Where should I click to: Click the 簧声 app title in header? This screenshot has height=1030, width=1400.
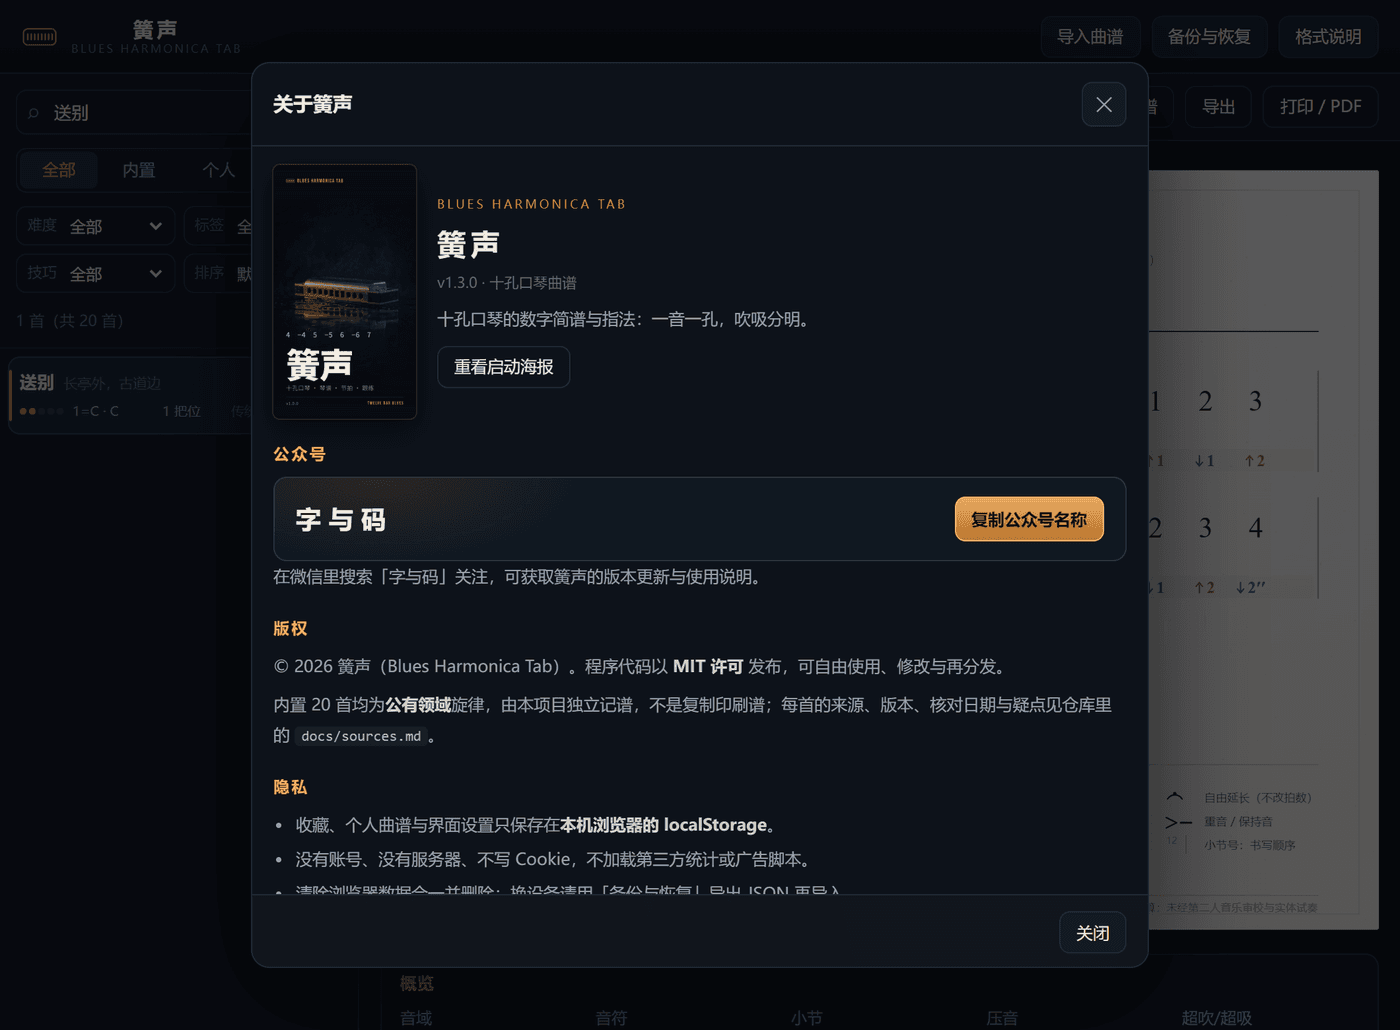(155, 30)
